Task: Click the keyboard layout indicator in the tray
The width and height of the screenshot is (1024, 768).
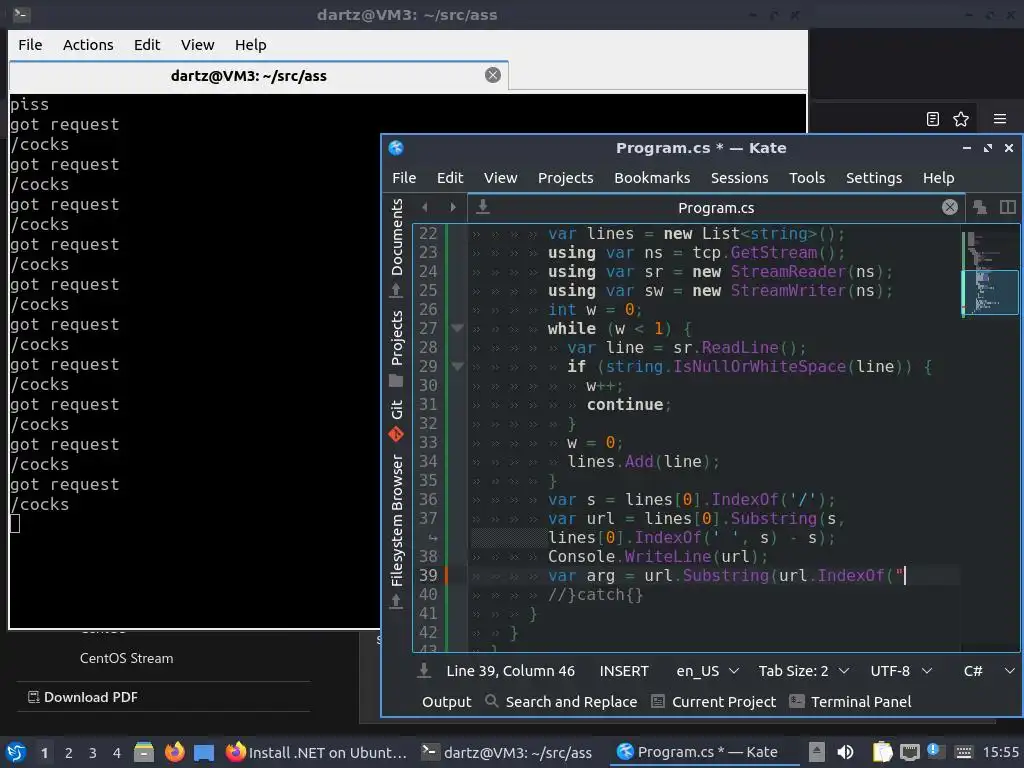Action: pyautogui.click(x=963, y=752)
